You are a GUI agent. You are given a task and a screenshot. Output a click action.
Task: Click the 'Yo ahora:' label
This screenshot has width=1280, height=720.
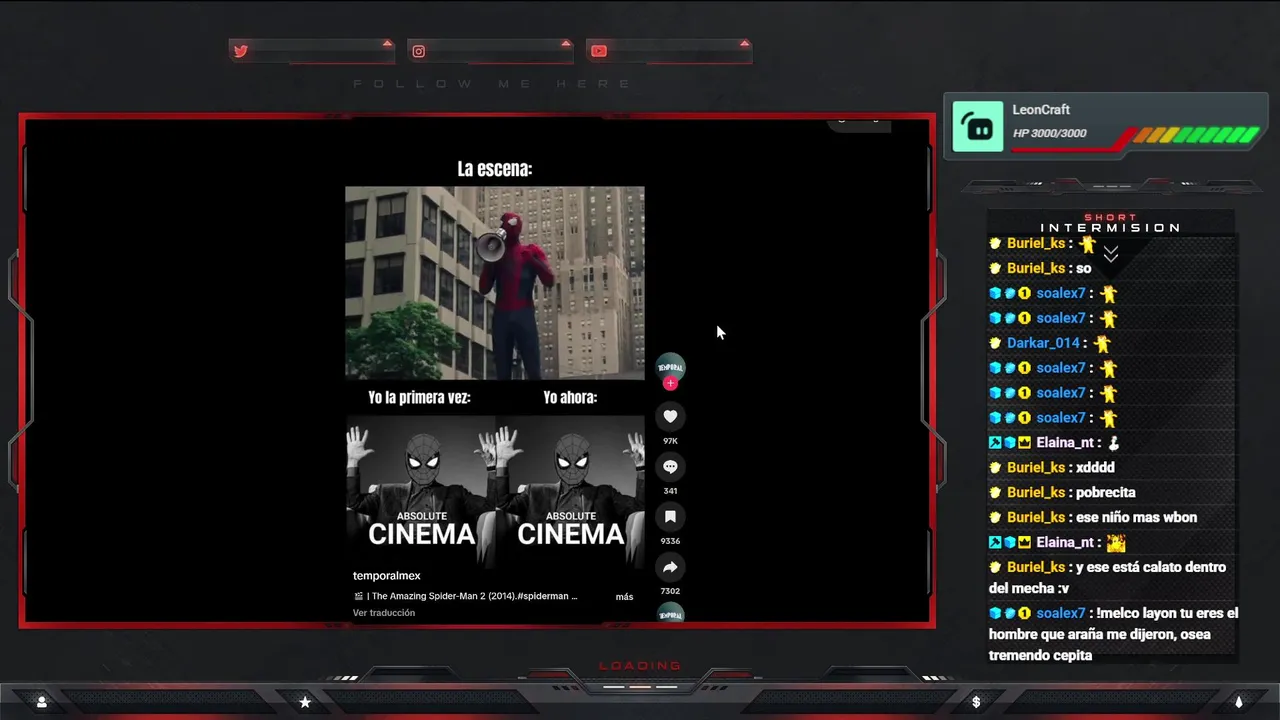coord(570,398)
